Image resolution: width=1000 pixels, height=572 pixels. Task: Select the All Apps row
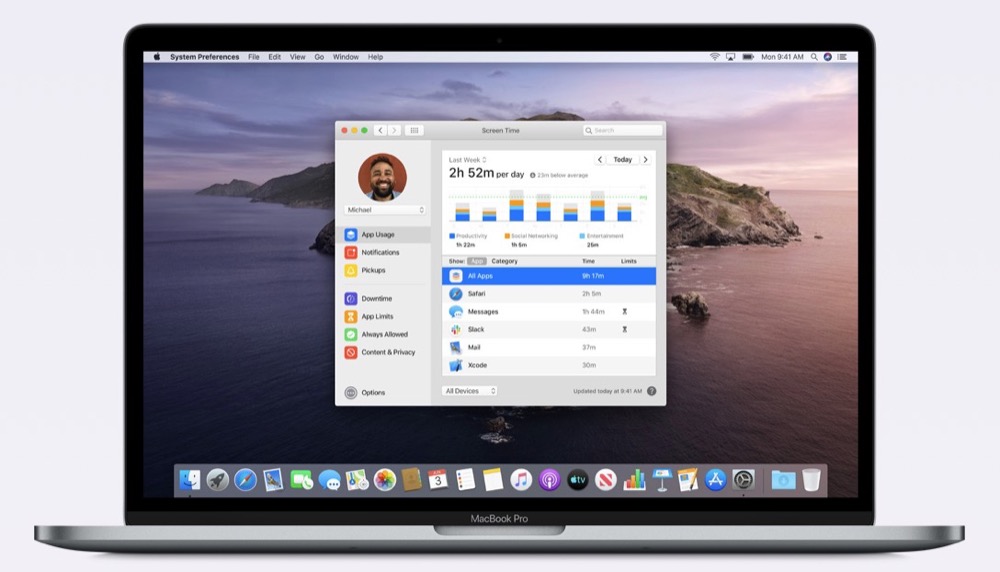pyautogui.click(x=548, y=276)
